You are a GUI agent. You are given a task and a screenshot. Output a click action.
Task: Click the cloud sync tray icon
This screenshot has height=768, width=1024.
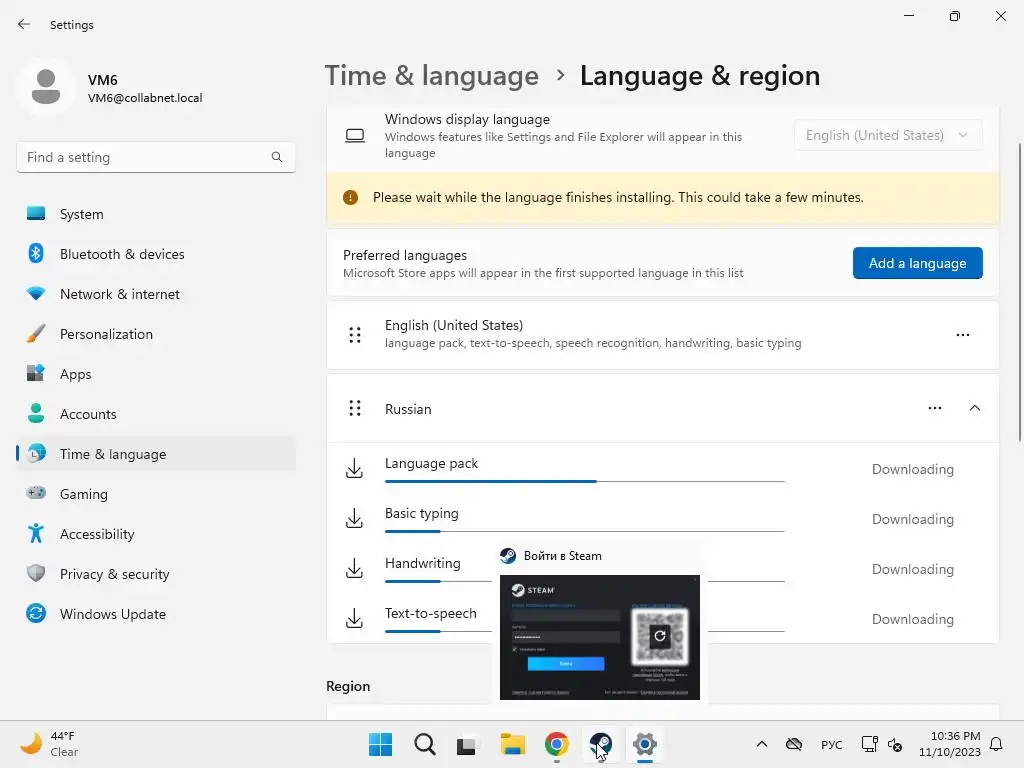[x=794, y=744]
